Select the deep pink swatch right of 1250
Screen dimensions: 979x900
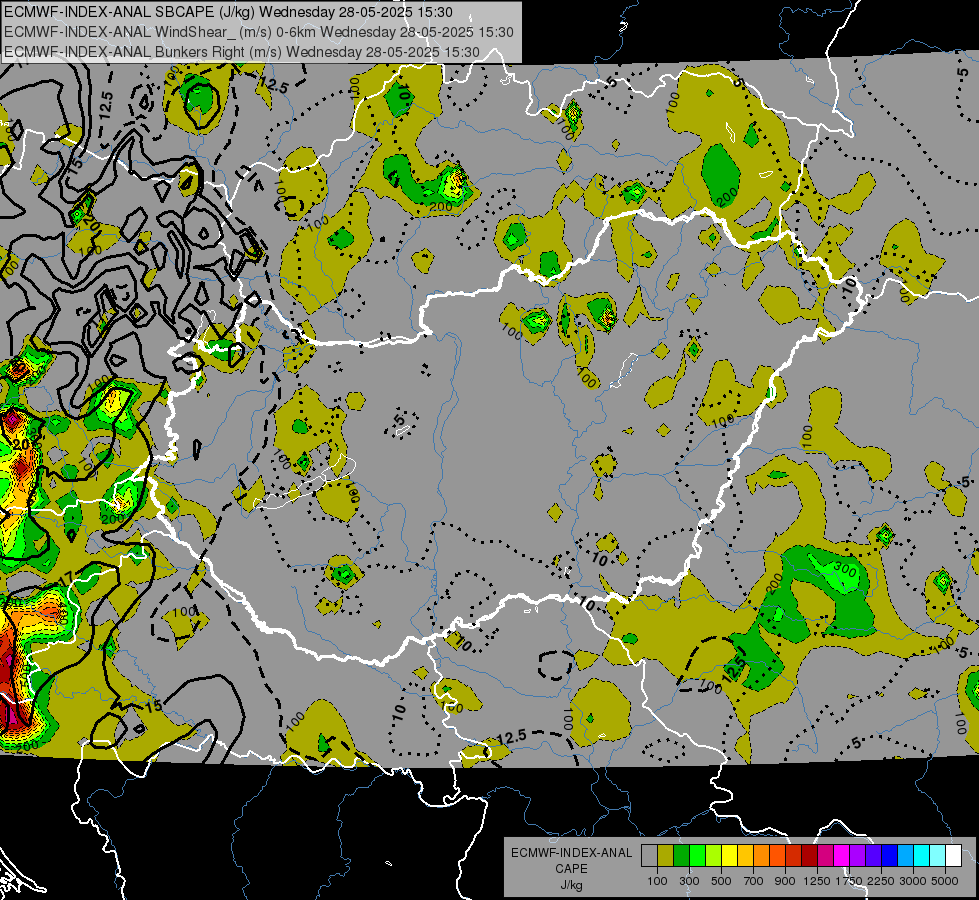[825, 855]
